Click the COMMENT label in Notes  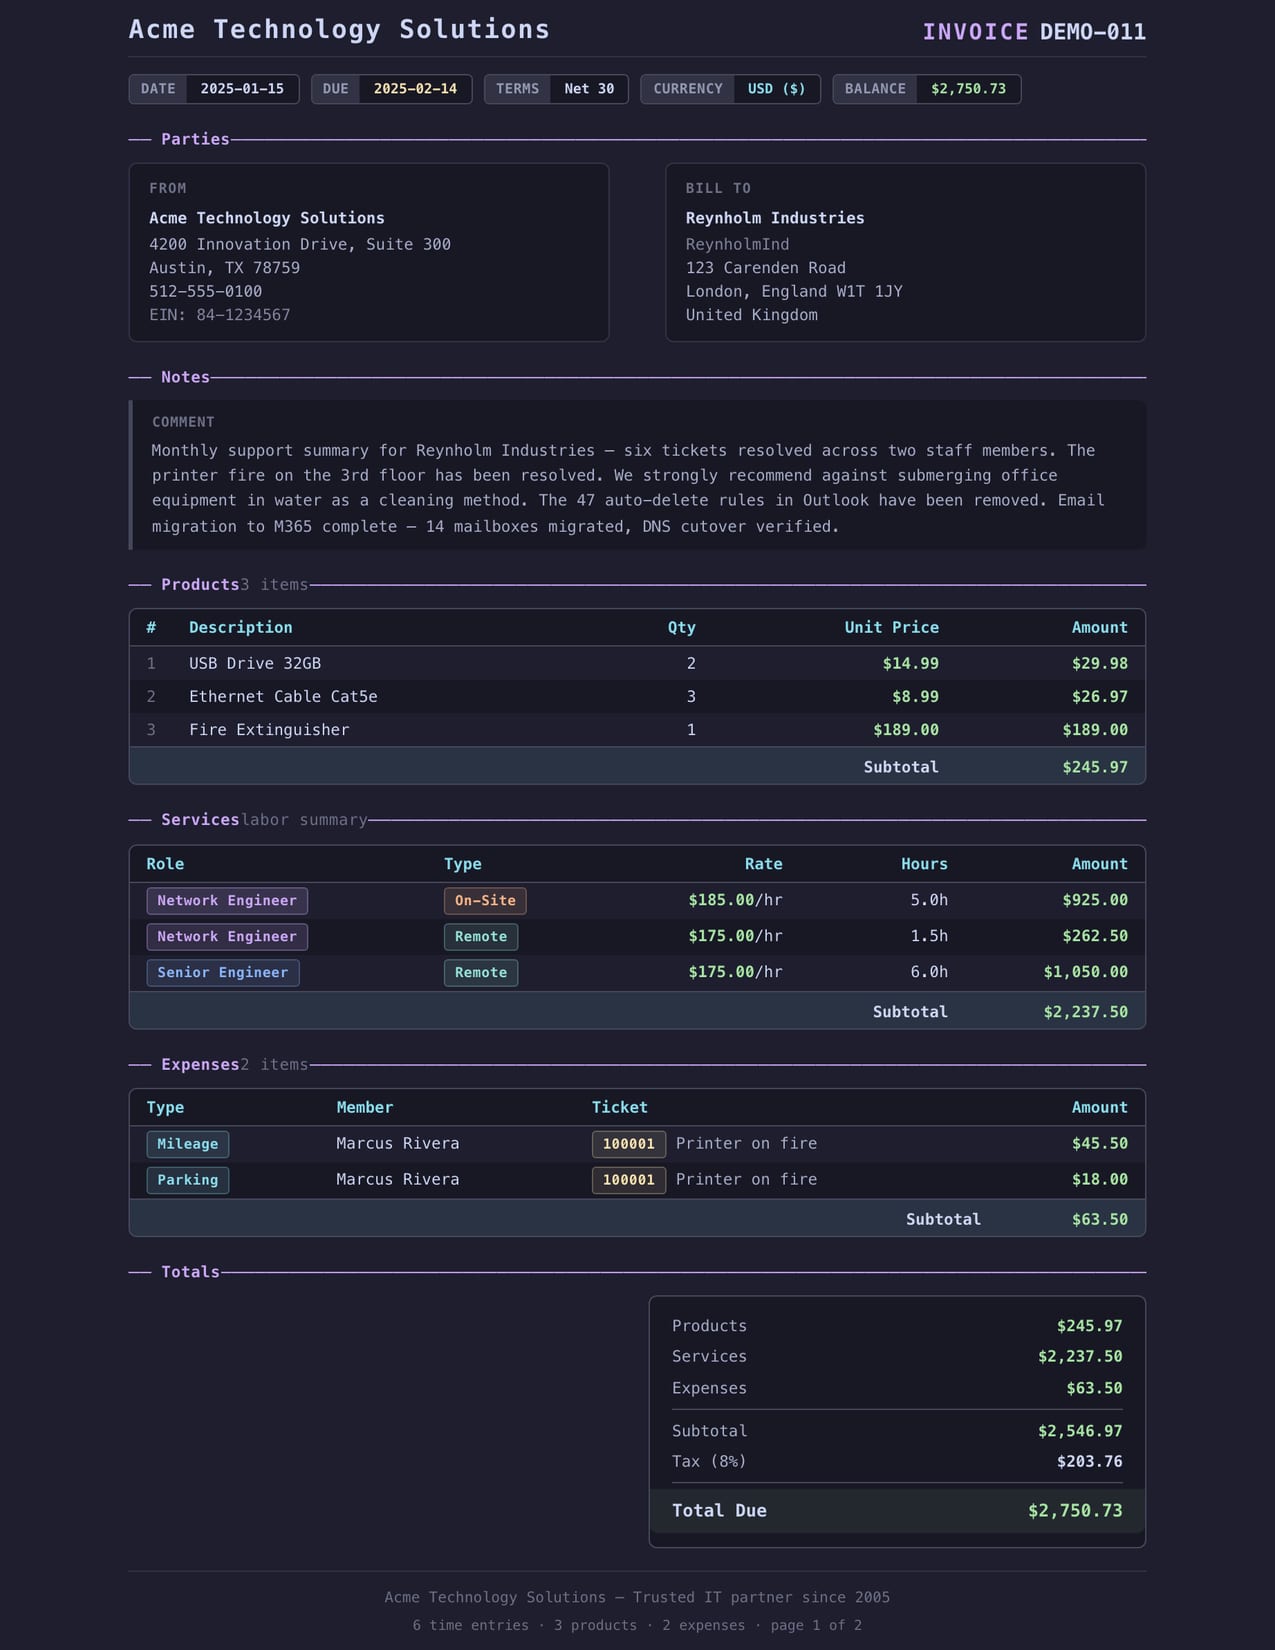pos(183,422)
